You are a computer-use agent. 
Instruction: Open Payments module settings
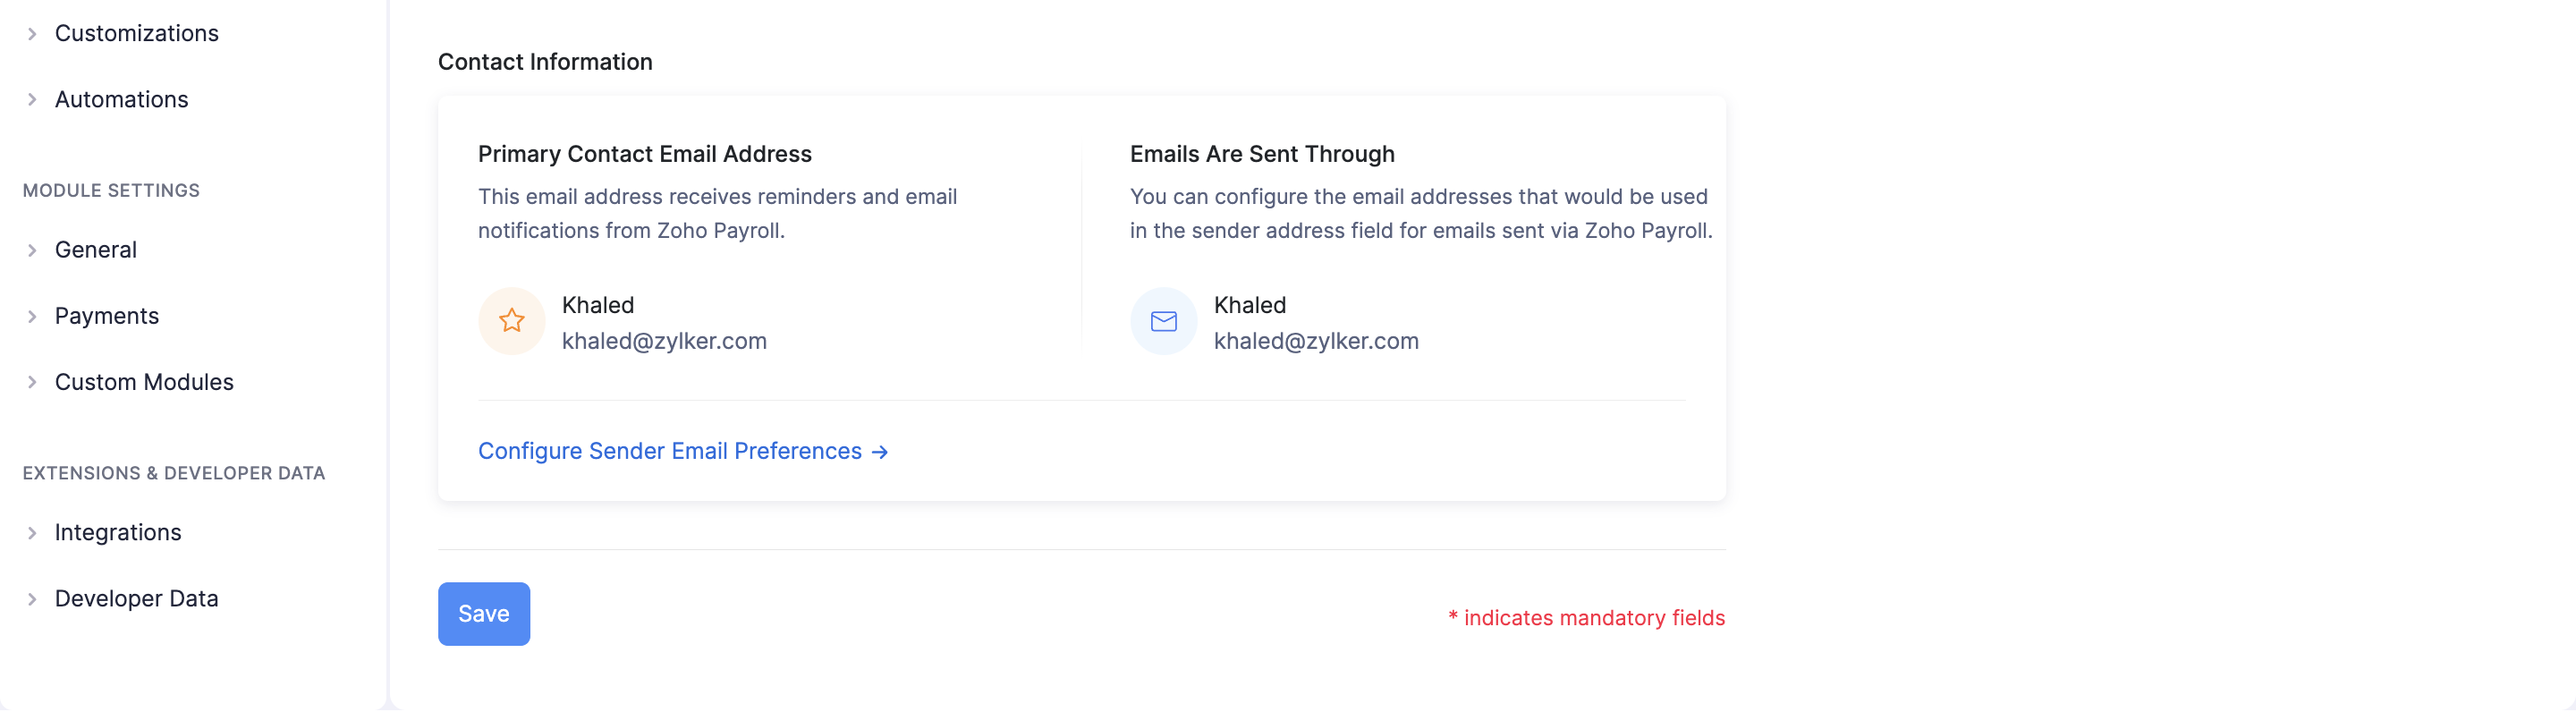click(x=107, y=316)
